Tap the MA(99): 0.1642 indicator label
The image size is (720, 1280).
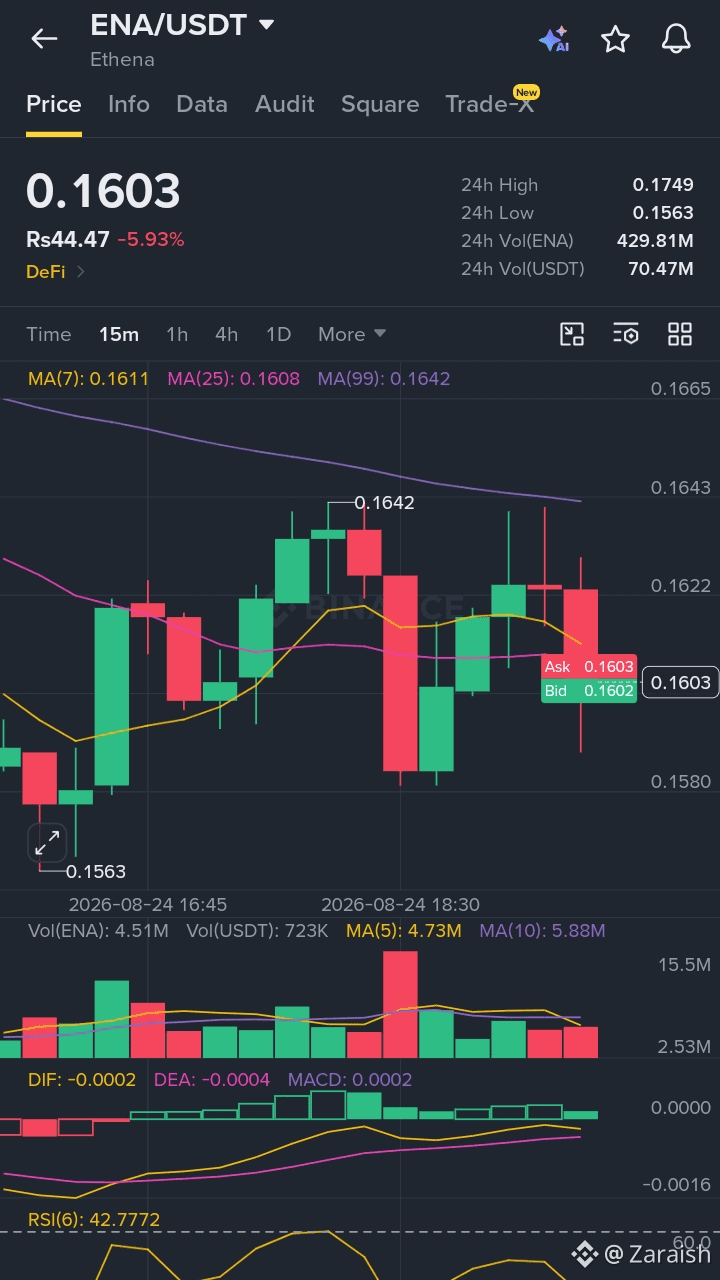click(x=384, y=379)
